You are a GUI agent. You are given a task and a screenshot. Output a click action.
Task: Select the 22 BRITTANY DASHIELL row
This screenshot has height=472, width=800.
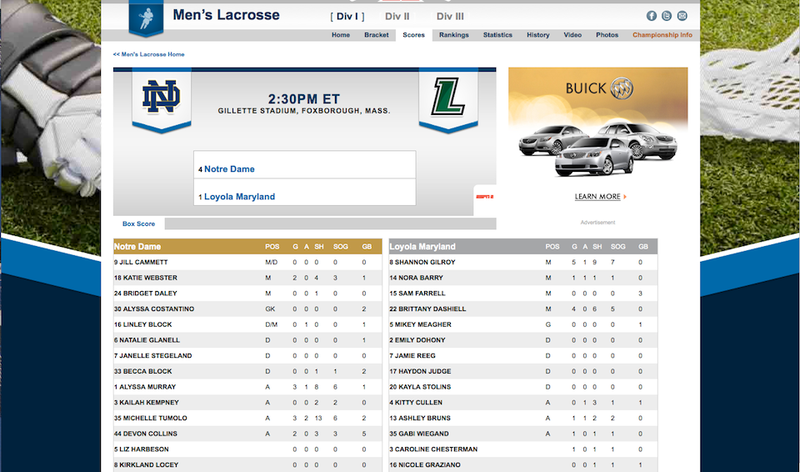pos(523,309)
